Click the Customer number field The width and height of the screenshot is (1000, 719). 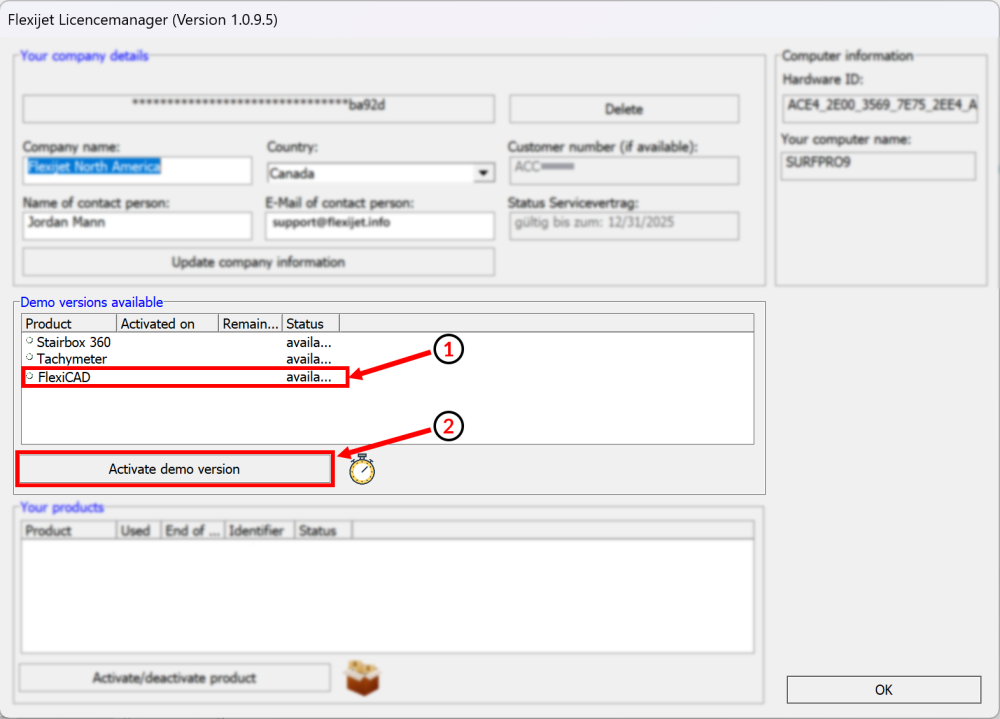(624, 170)
